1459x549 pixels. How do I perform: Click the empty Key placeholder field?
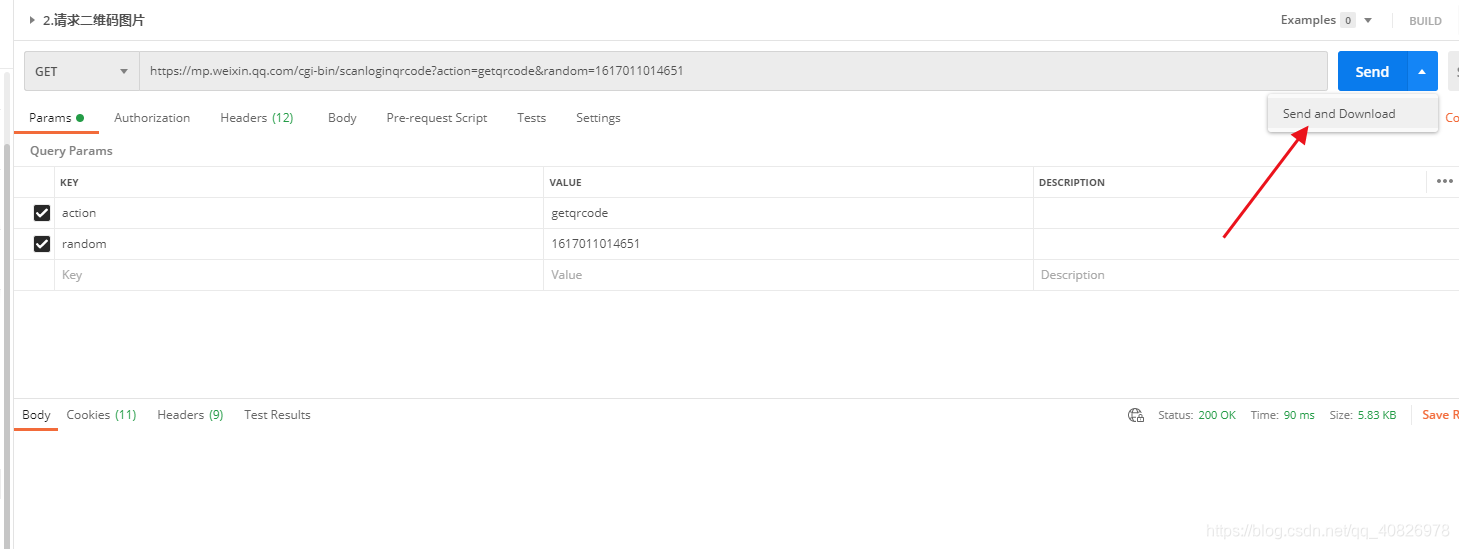[x=299, y=275]
